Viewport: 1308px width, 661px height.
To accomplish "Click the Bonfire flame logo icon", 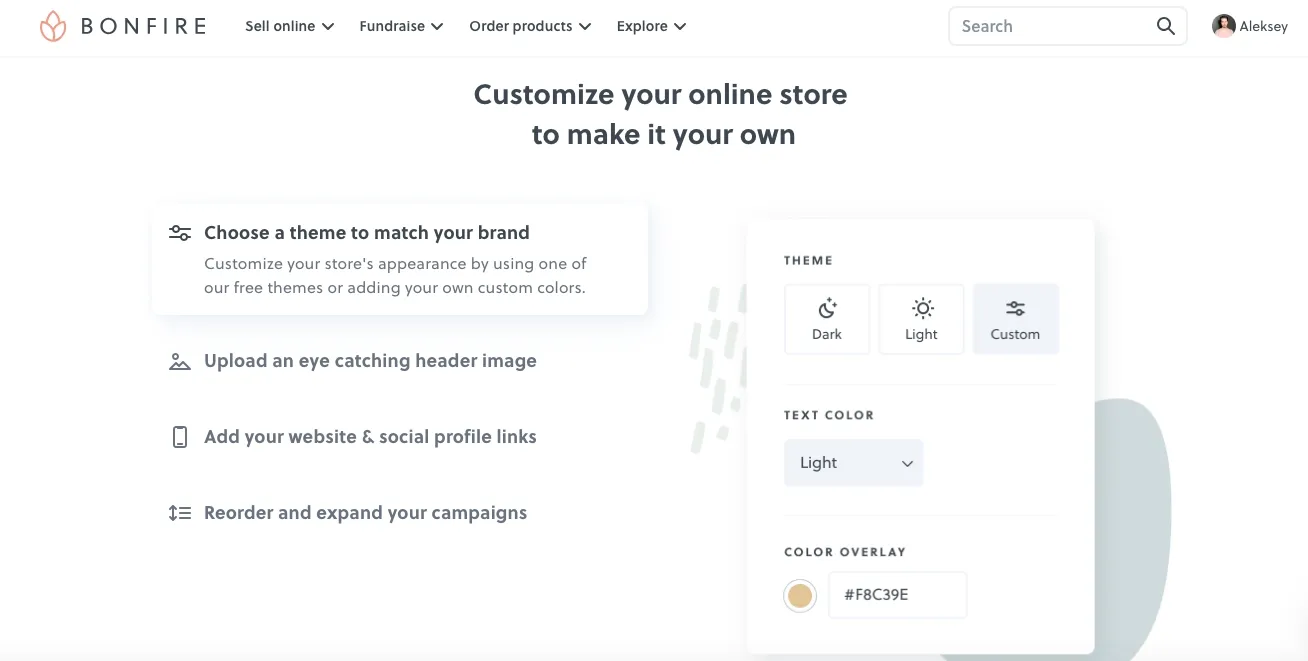I will 53,27.
